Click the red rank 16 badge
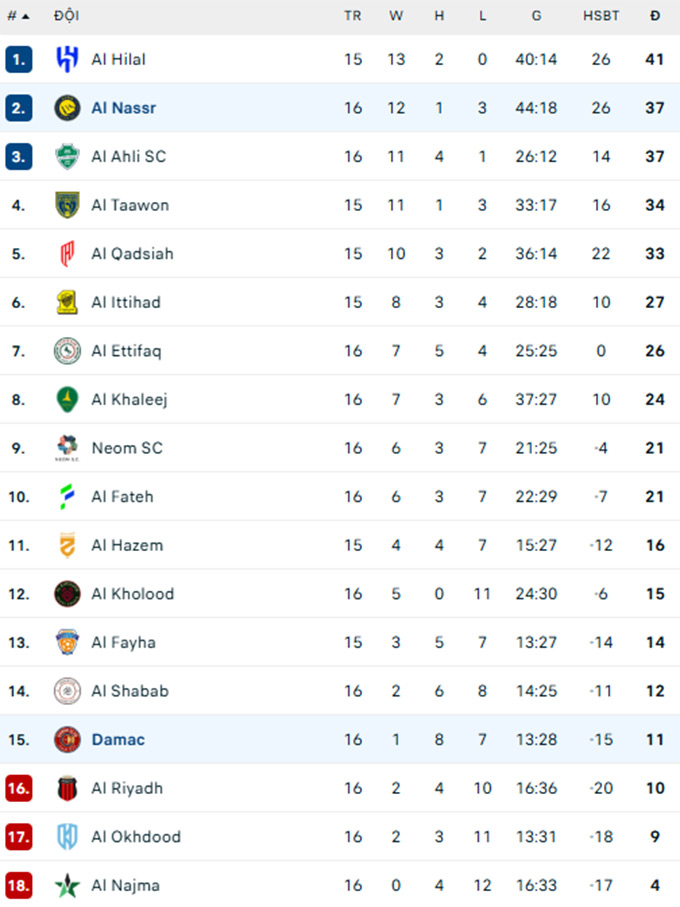680x907 pixels. coord(18,788)
